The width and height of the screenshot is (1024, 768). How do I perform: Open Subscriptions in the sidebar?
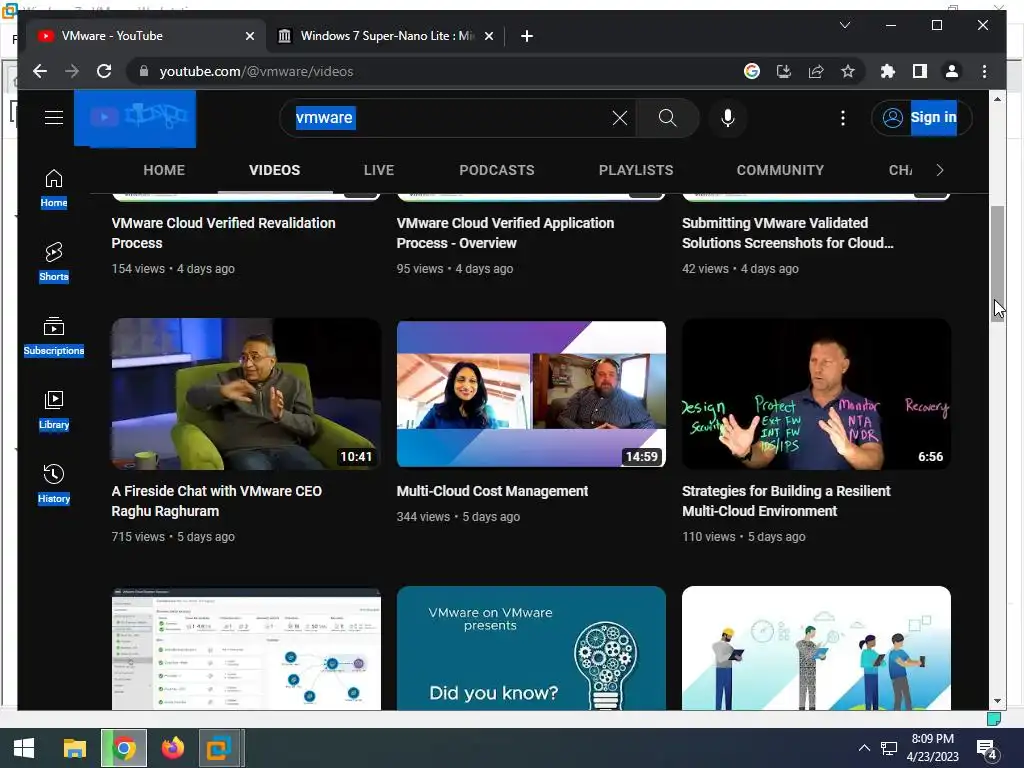[54, 336]
